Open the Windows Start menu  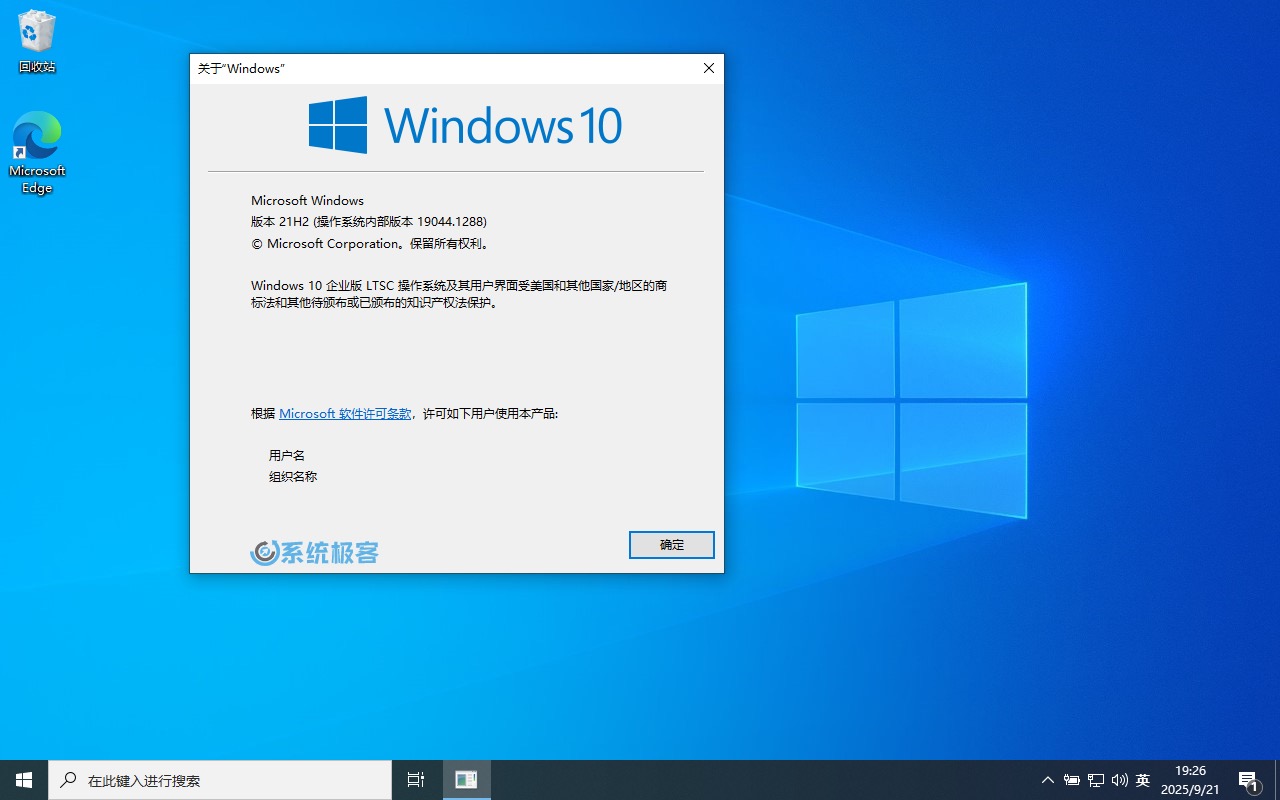[24, 780]
